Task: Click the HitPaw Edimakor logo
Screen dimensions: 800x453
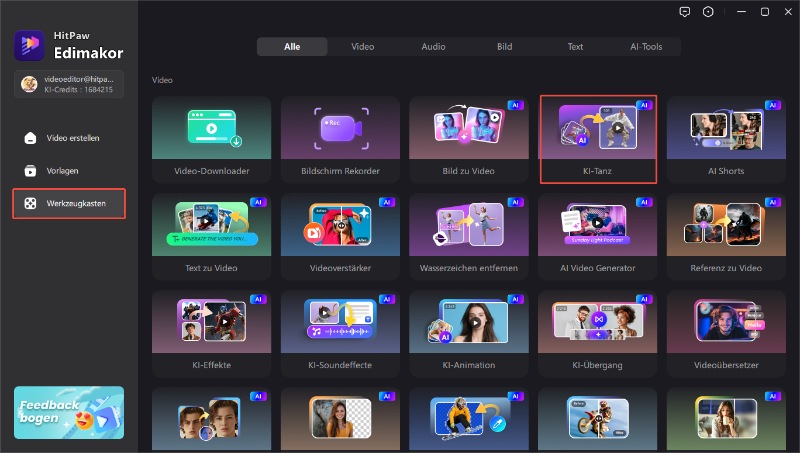Action: 26,45
